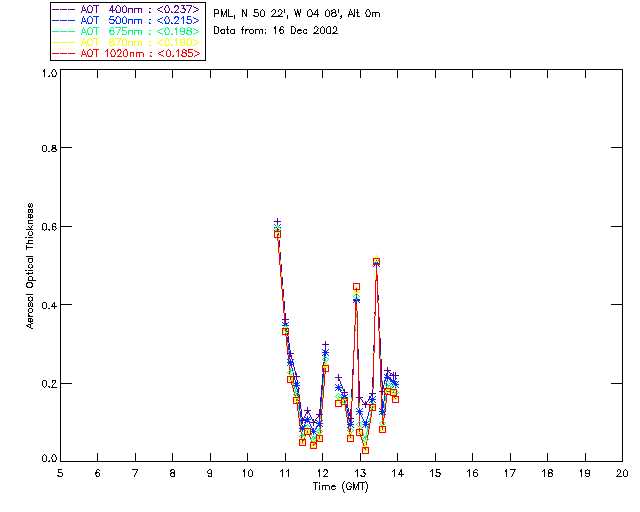640x512 pixels.
Task: Click the '1.0' y-axis tick label
Action: (x=49, y=73)
